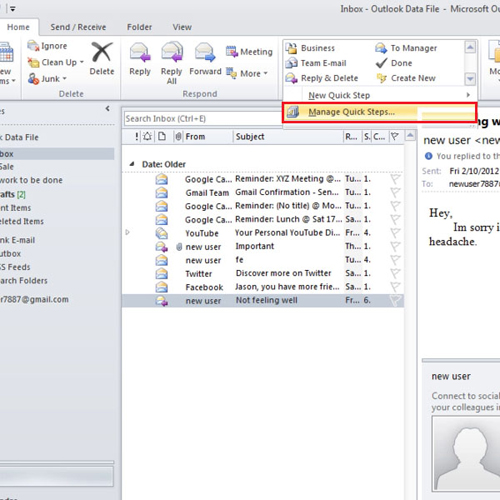Run the Business quick step

point(310,48)
